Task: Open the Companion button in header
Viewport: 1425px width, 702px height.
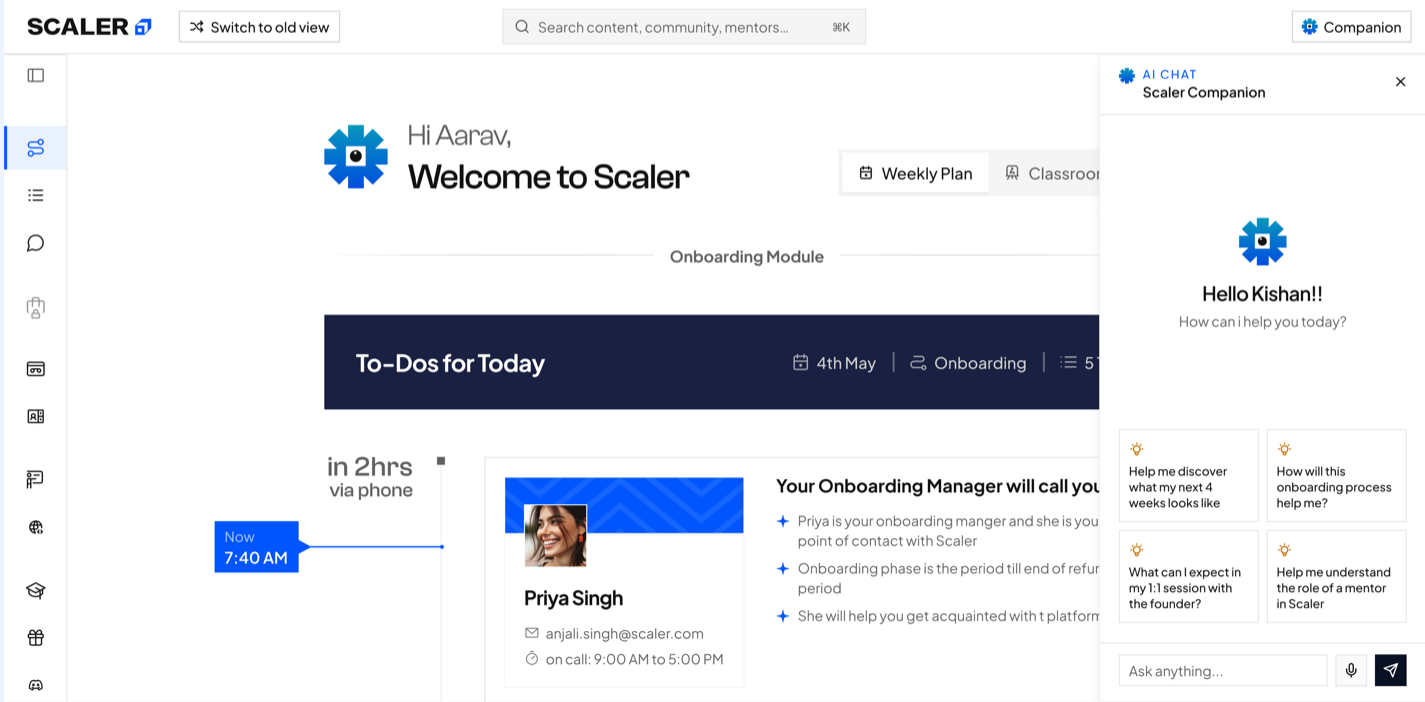Action: (1351, 27)
